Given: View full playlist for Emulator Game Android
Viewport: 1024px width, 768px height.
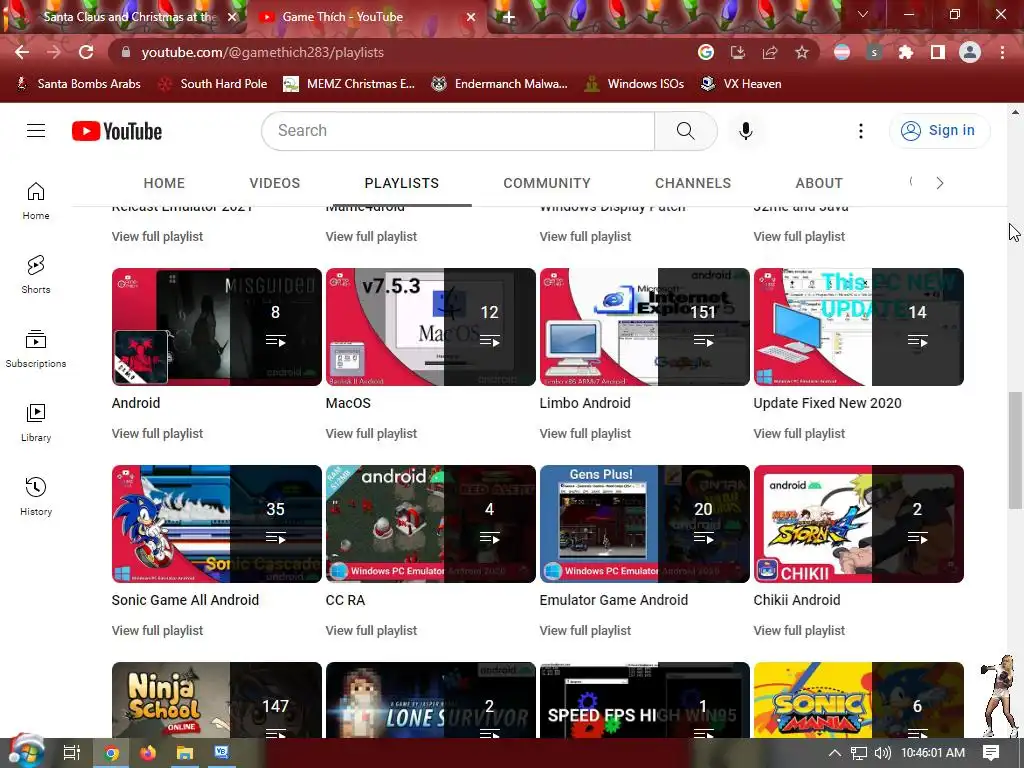Looking at the screenshot, I should (x=585, y=631).
